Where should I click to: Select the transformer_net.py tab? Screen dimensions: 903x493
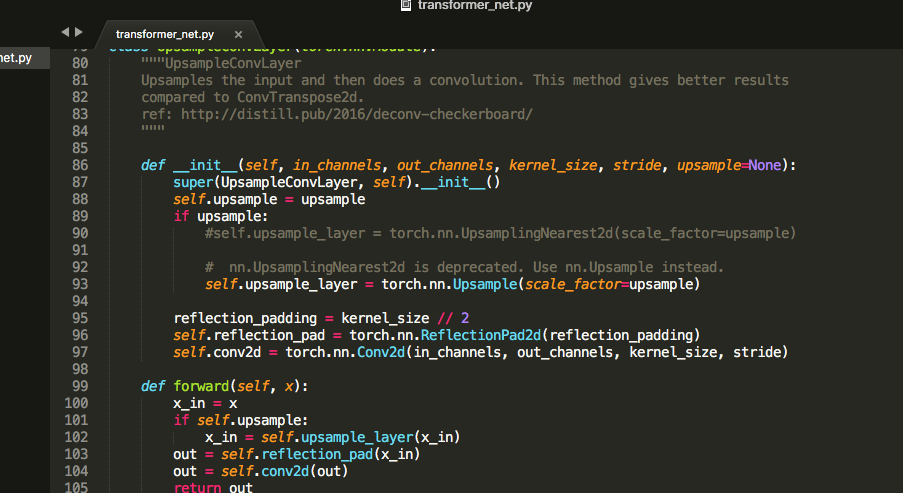click(x=165, y=34)
